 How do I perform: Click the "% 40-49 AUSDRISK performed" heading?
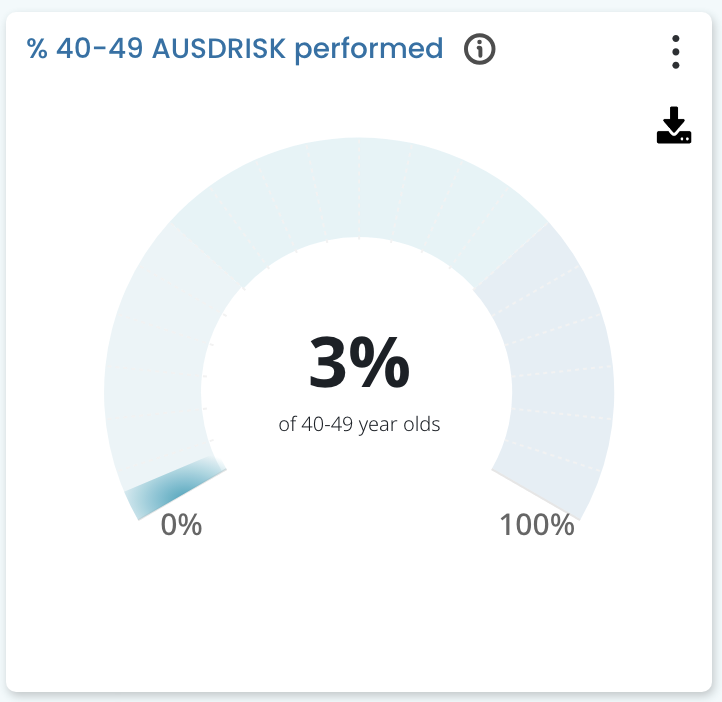point(235,48)
